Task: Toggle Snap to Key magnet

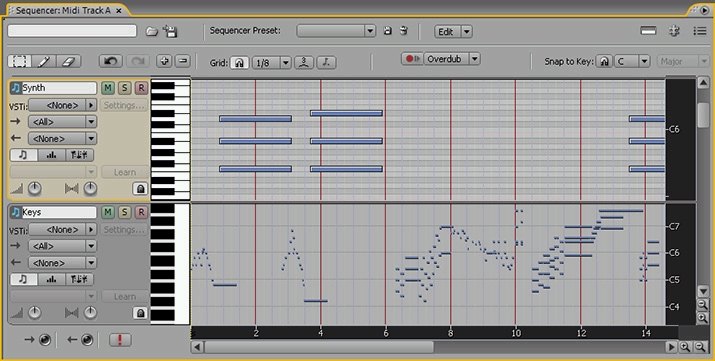Action: [604, 61]
